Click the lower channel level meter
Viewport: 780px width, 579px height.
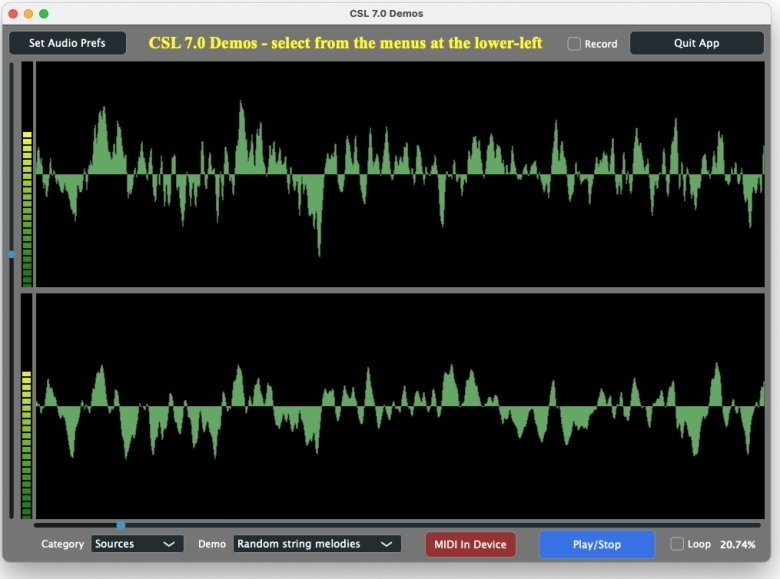27,406
